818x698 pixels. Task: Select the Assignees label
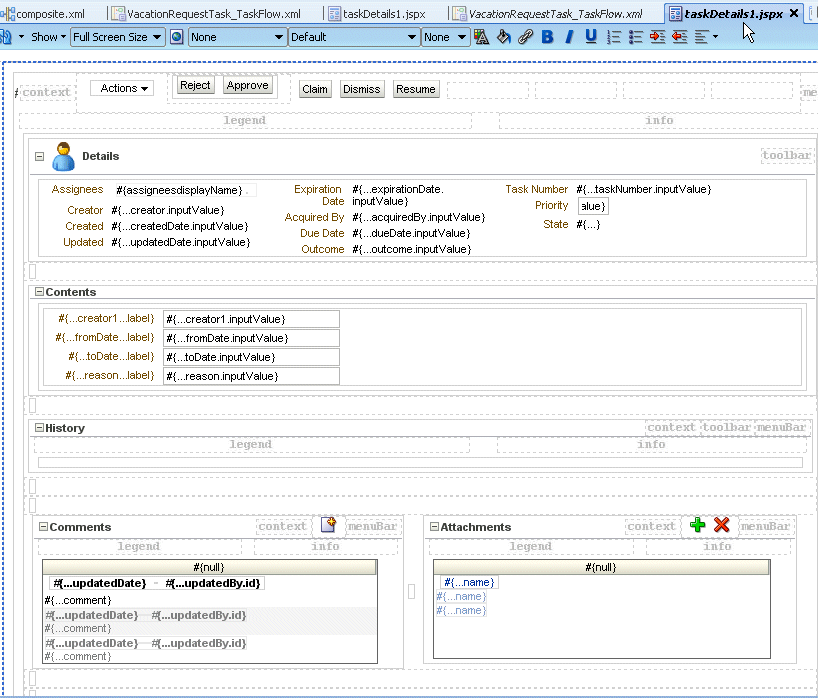(x=77, y=189)
